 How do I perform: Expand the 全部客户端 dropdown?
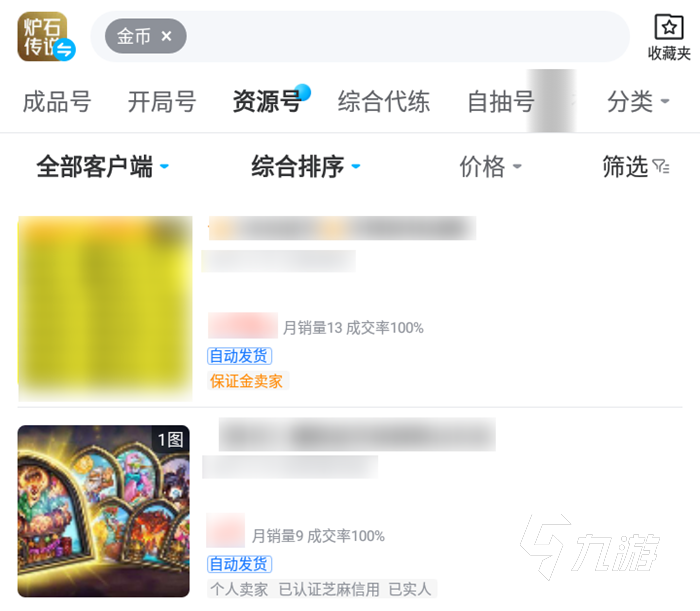[103, 166]
